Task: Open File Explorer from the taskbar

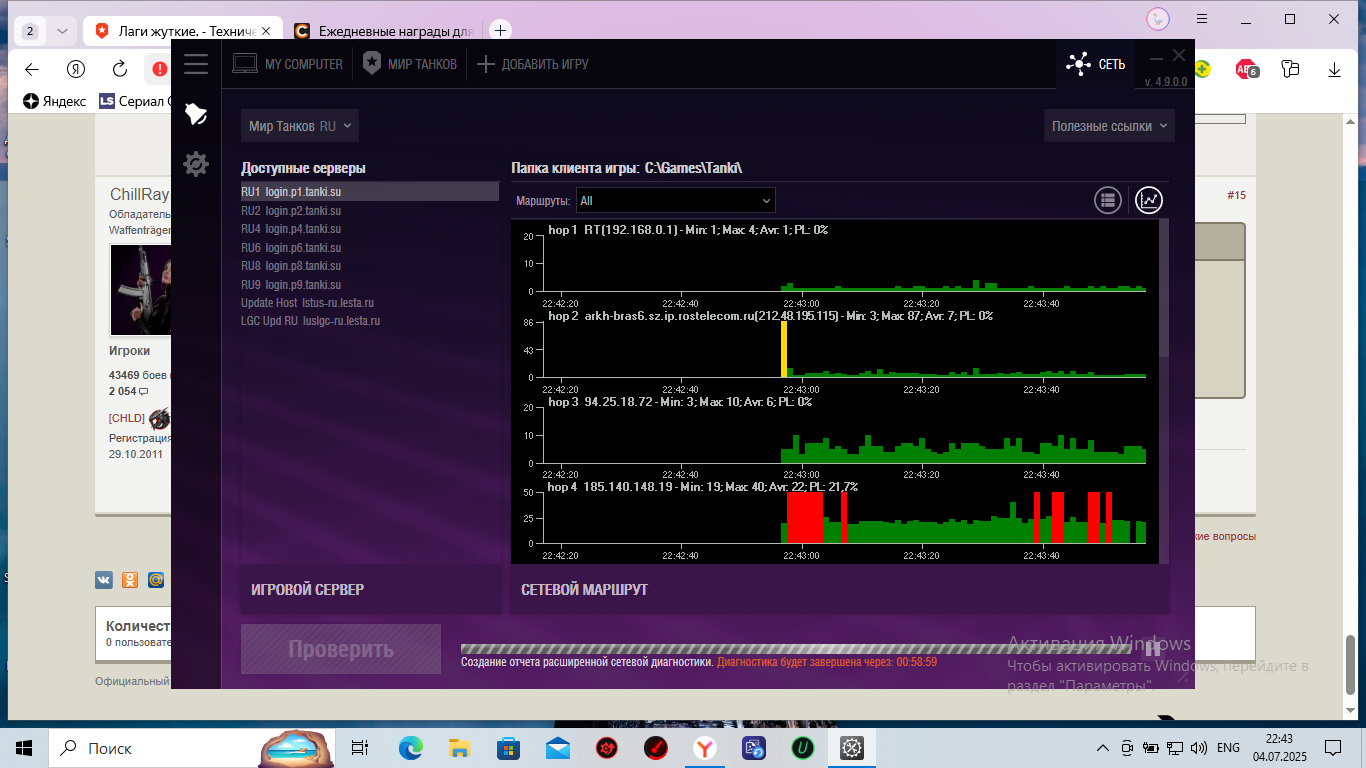Action: pyautogui.click(x=460, y=747)
